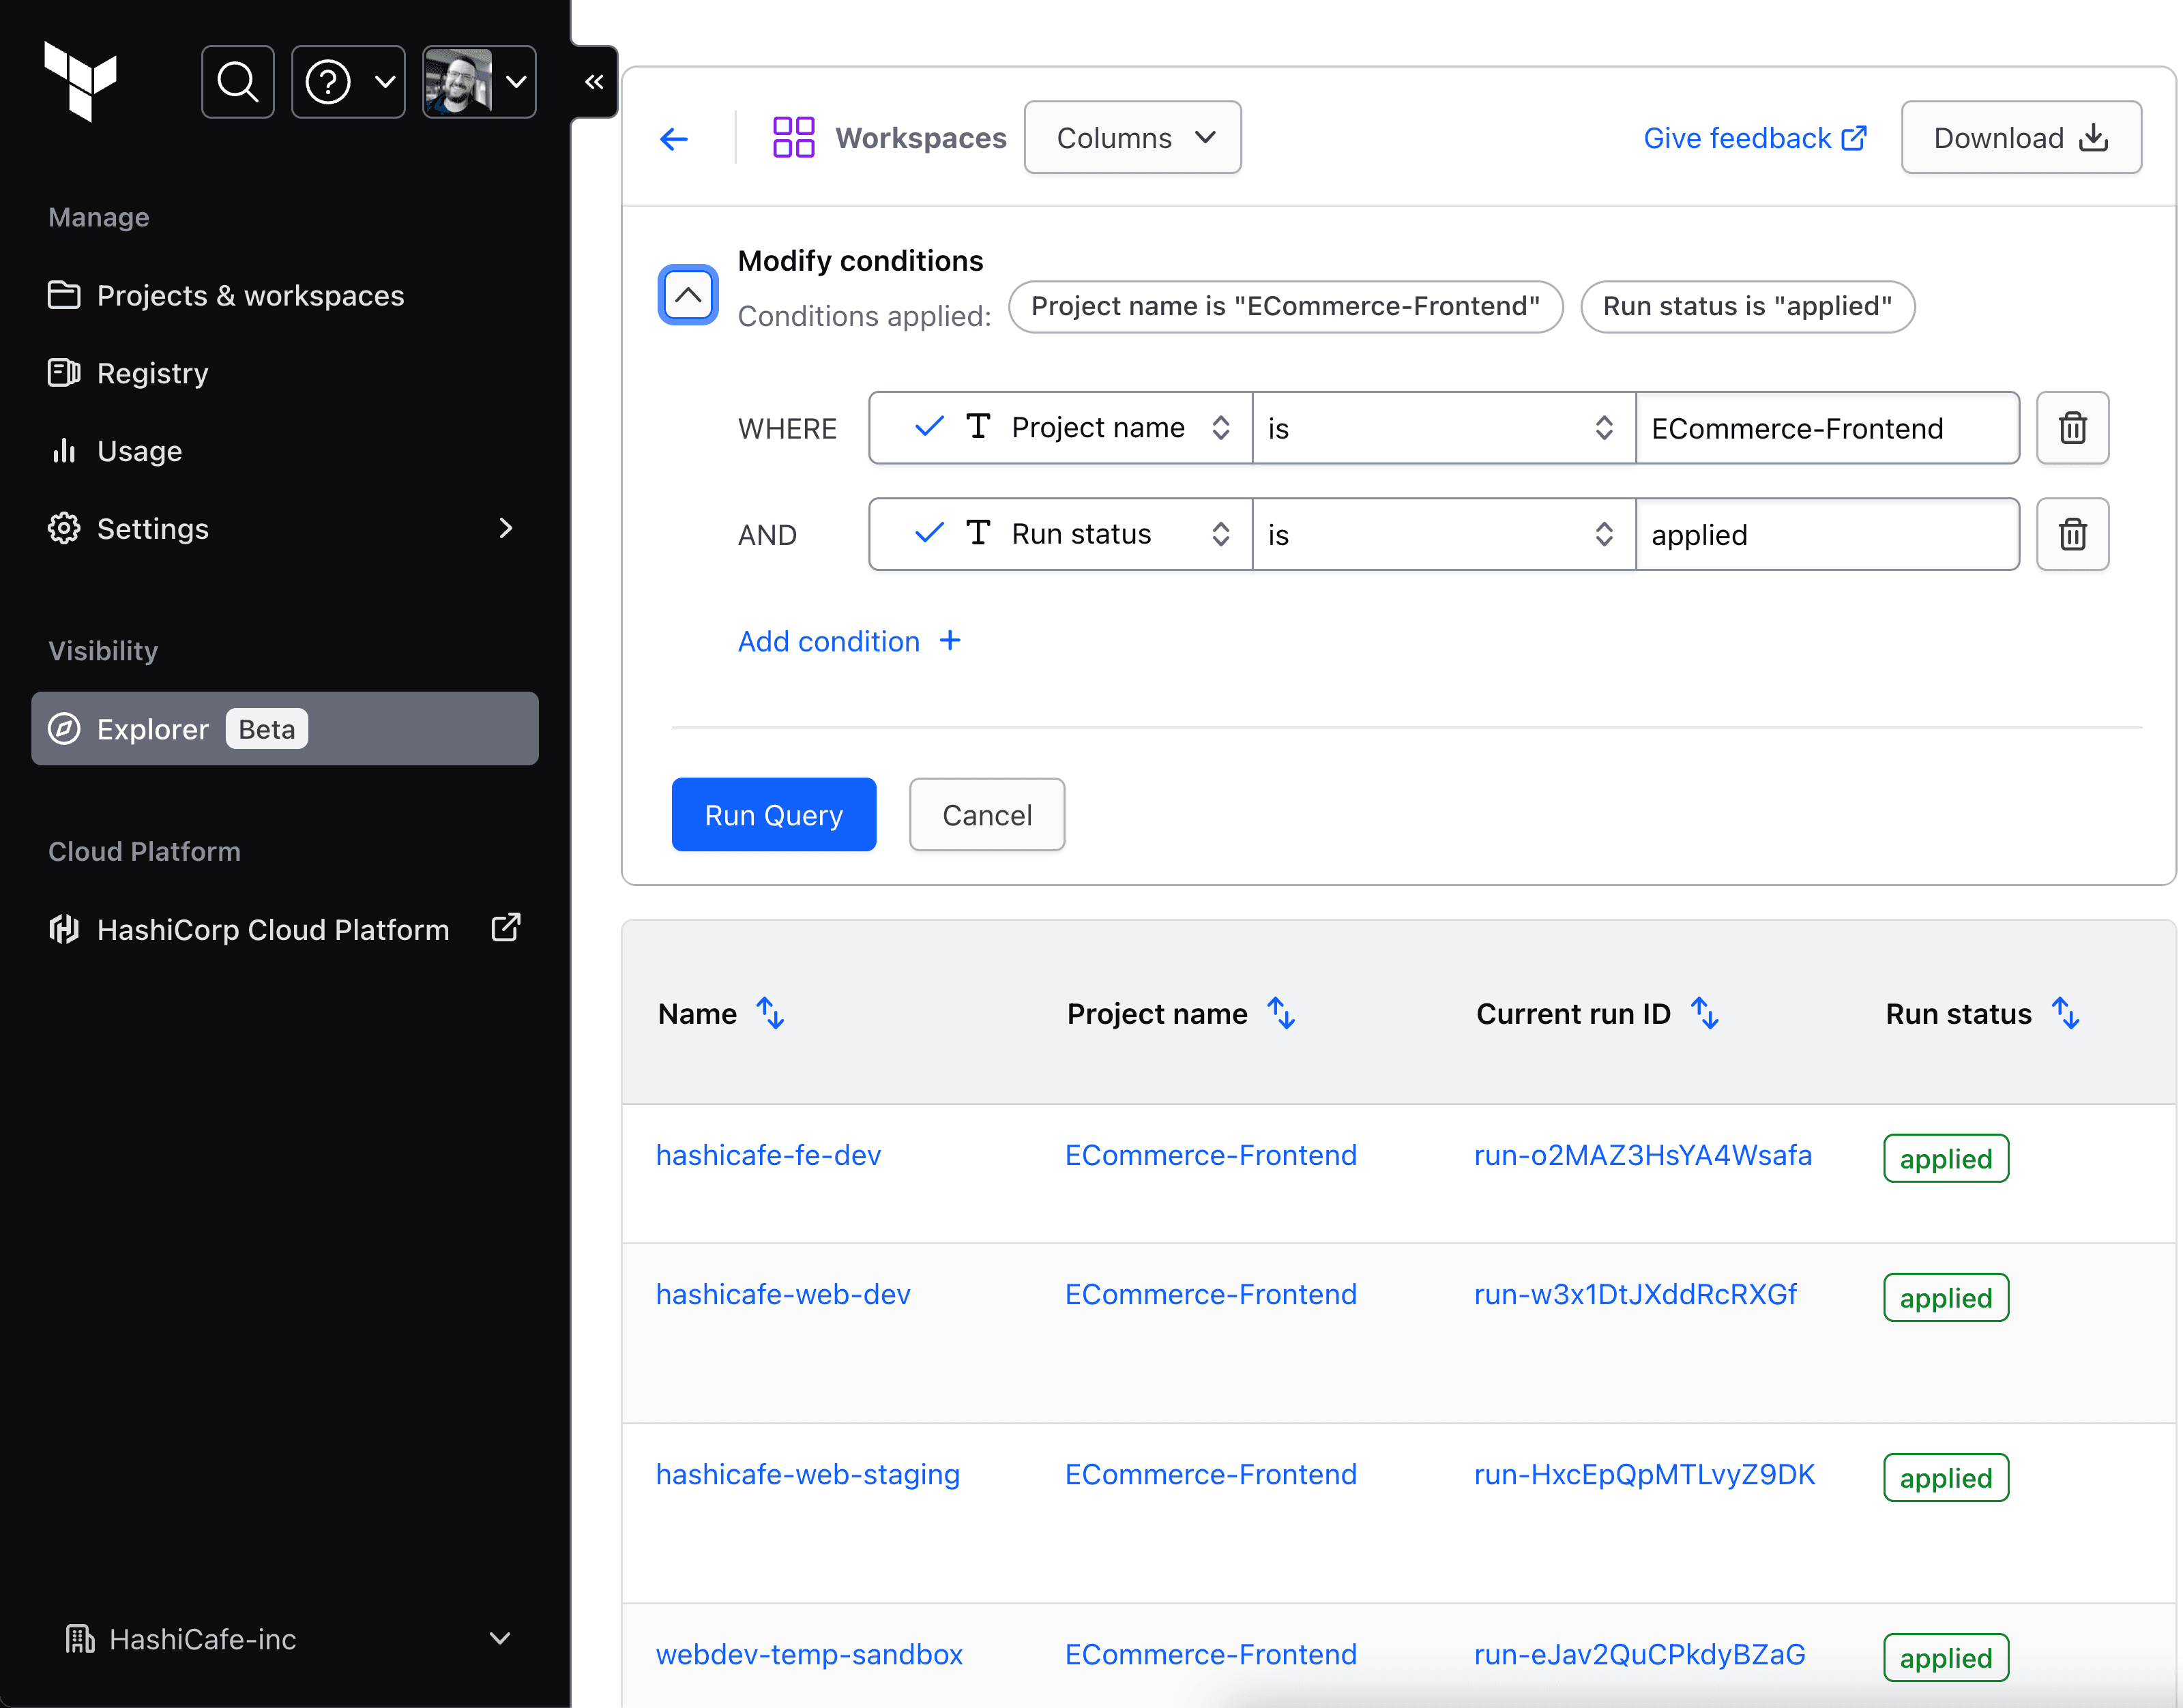Screen dimensions: 2183x1708
Task: Open the hashicafe-fe-dev workspace link
Action: coord(768,1155)
